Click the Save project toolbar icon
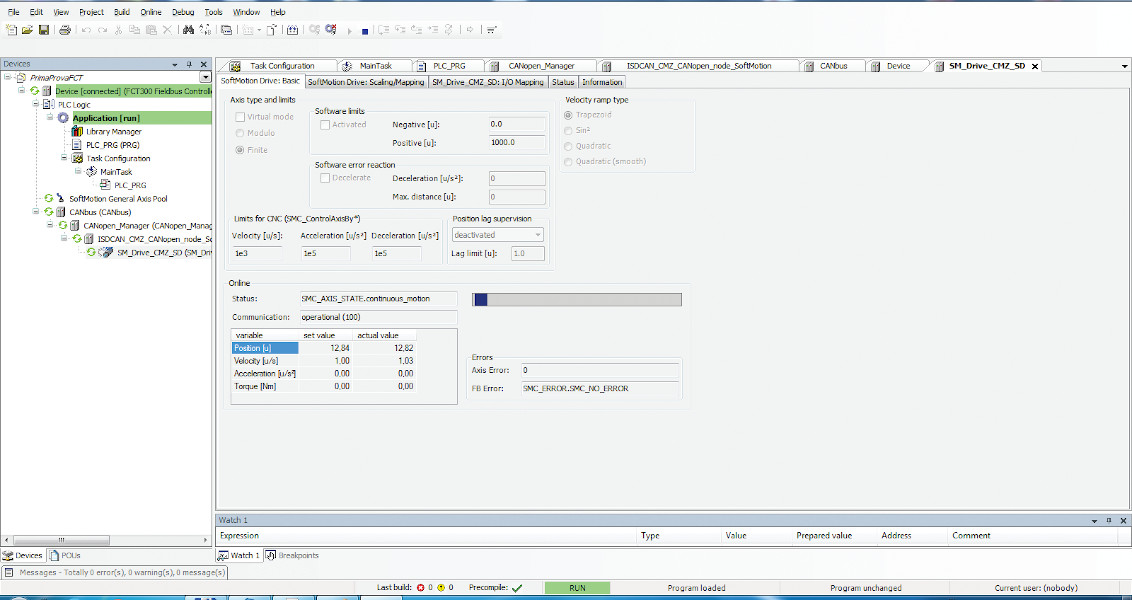The image size is (1132, 600). [44, 30]
